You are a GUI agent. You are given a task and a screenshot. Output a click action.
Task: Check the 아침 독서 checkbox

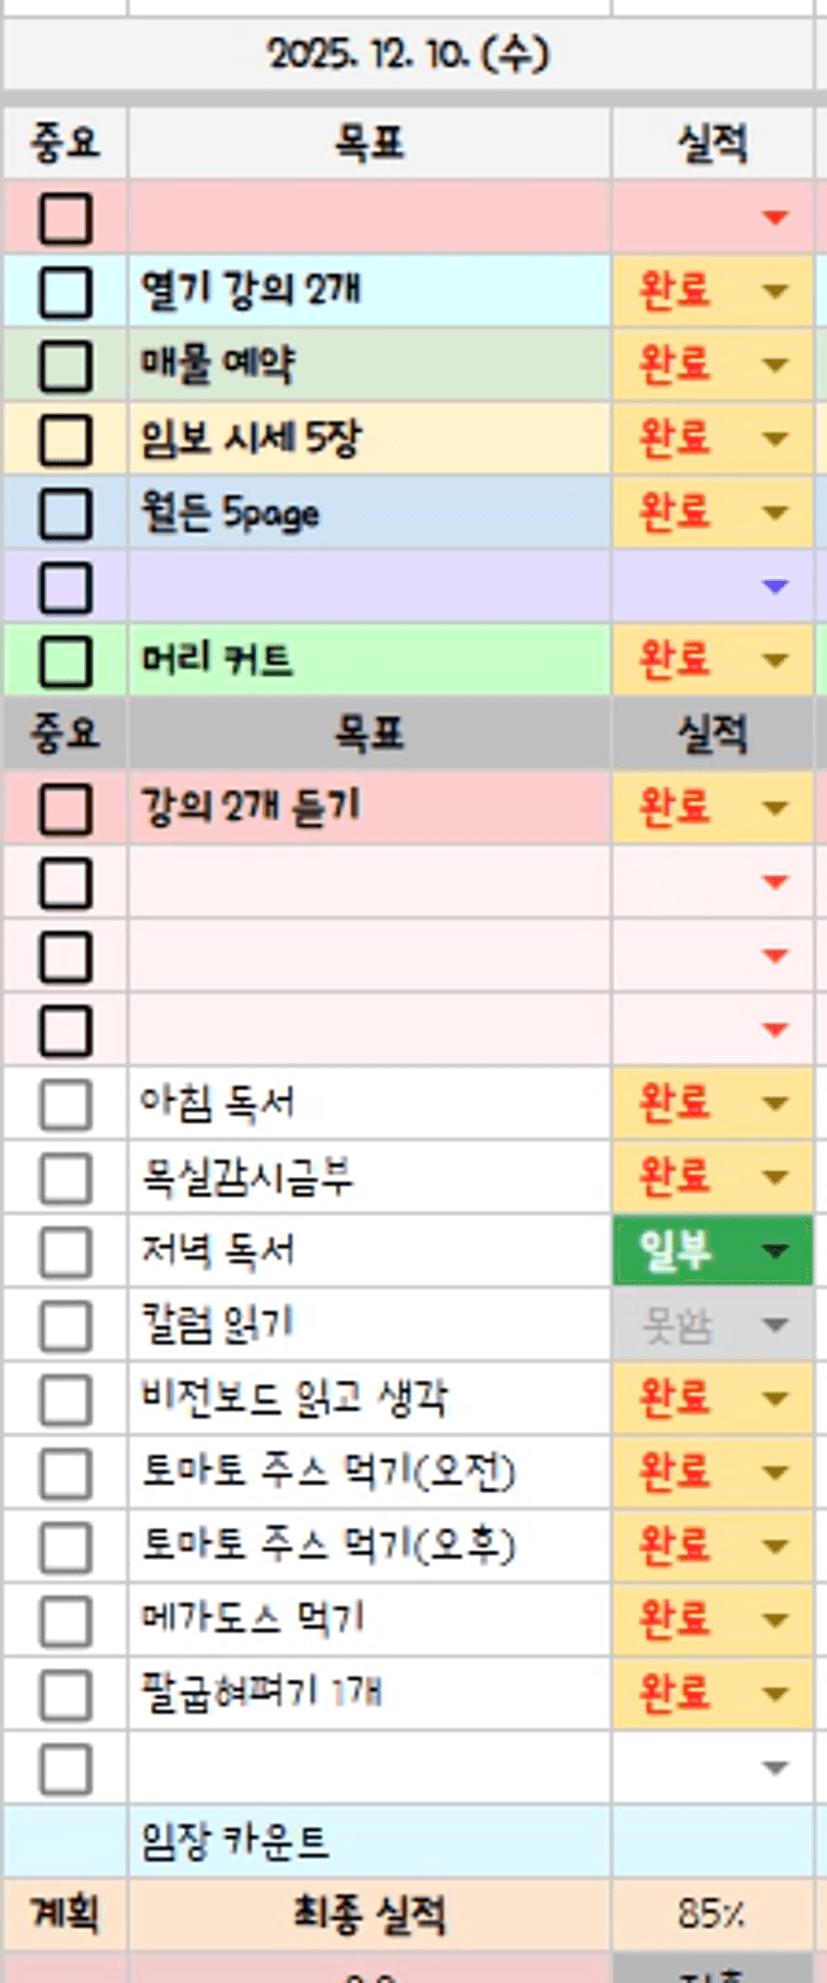[x=66, y=1104]
